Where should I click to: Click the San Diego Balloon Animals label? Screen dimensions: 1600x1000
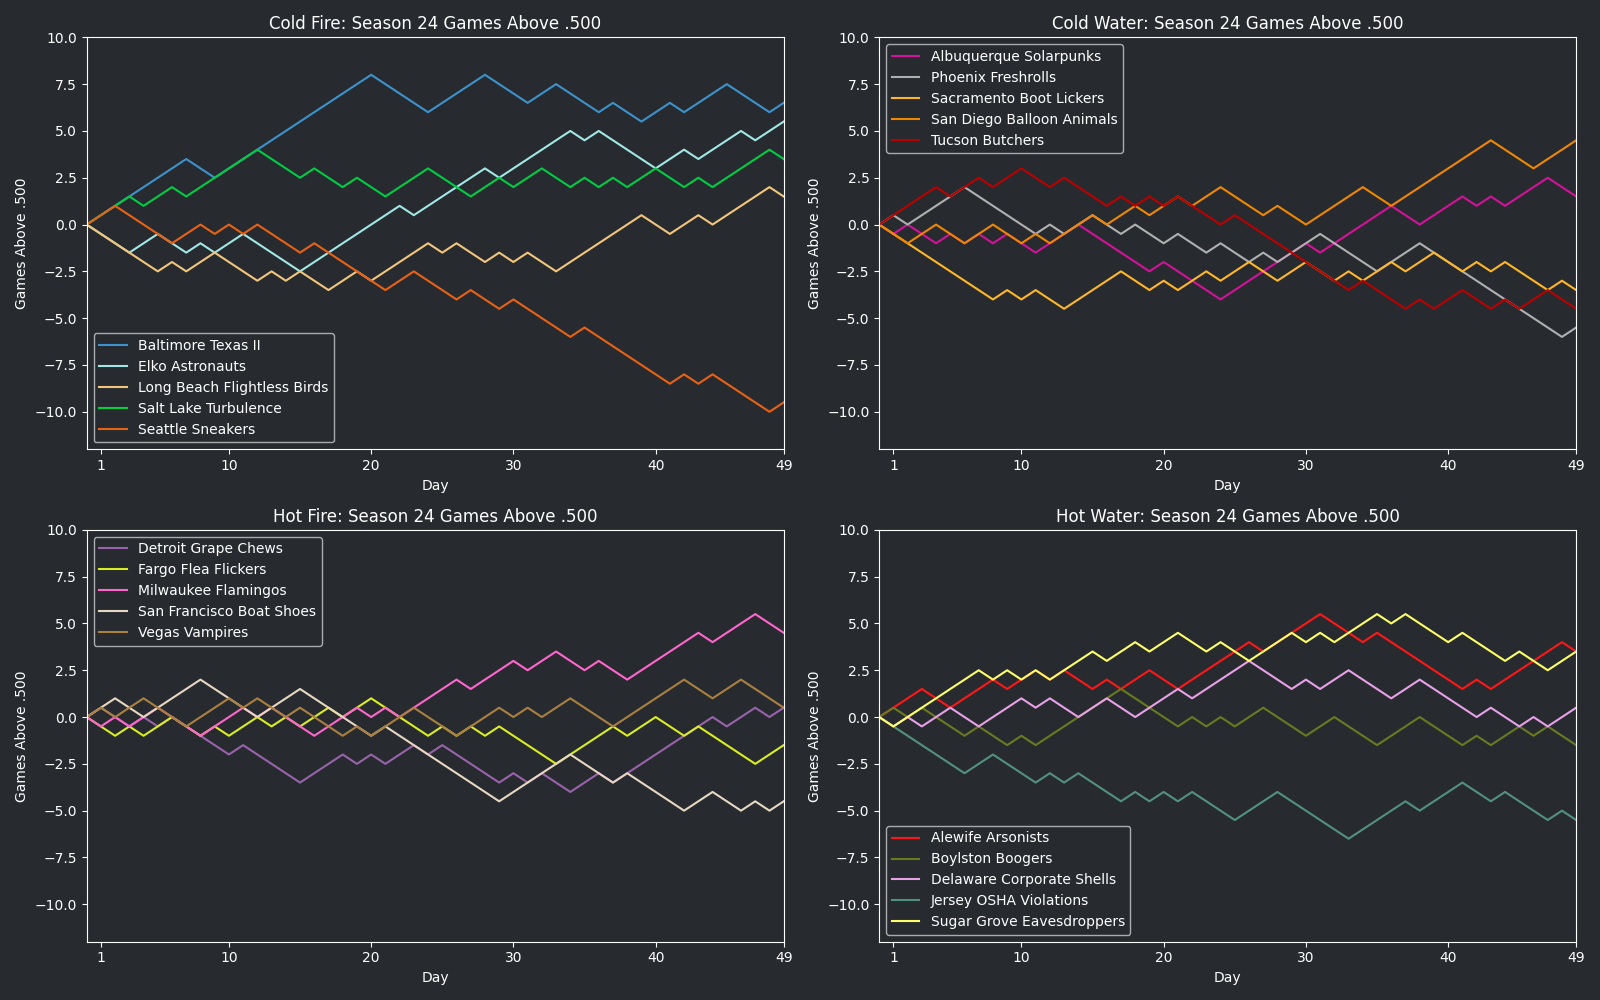click(1023, 119)
